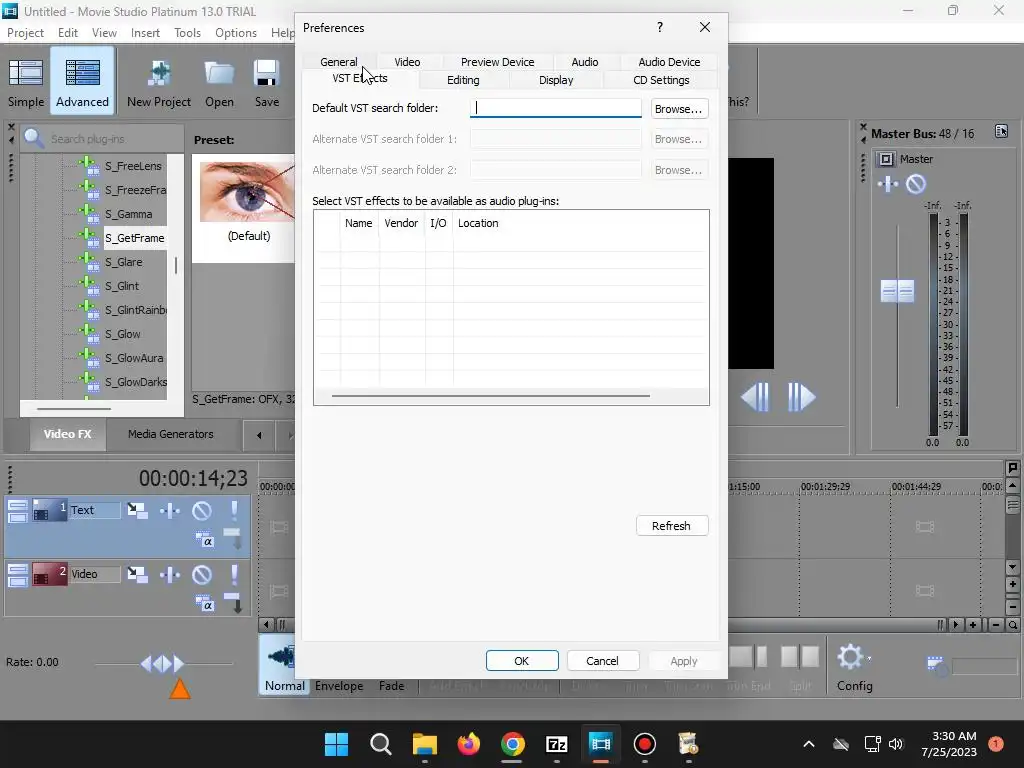
Task: Open mixer dock window icon
Action: tap(1001, 132)
